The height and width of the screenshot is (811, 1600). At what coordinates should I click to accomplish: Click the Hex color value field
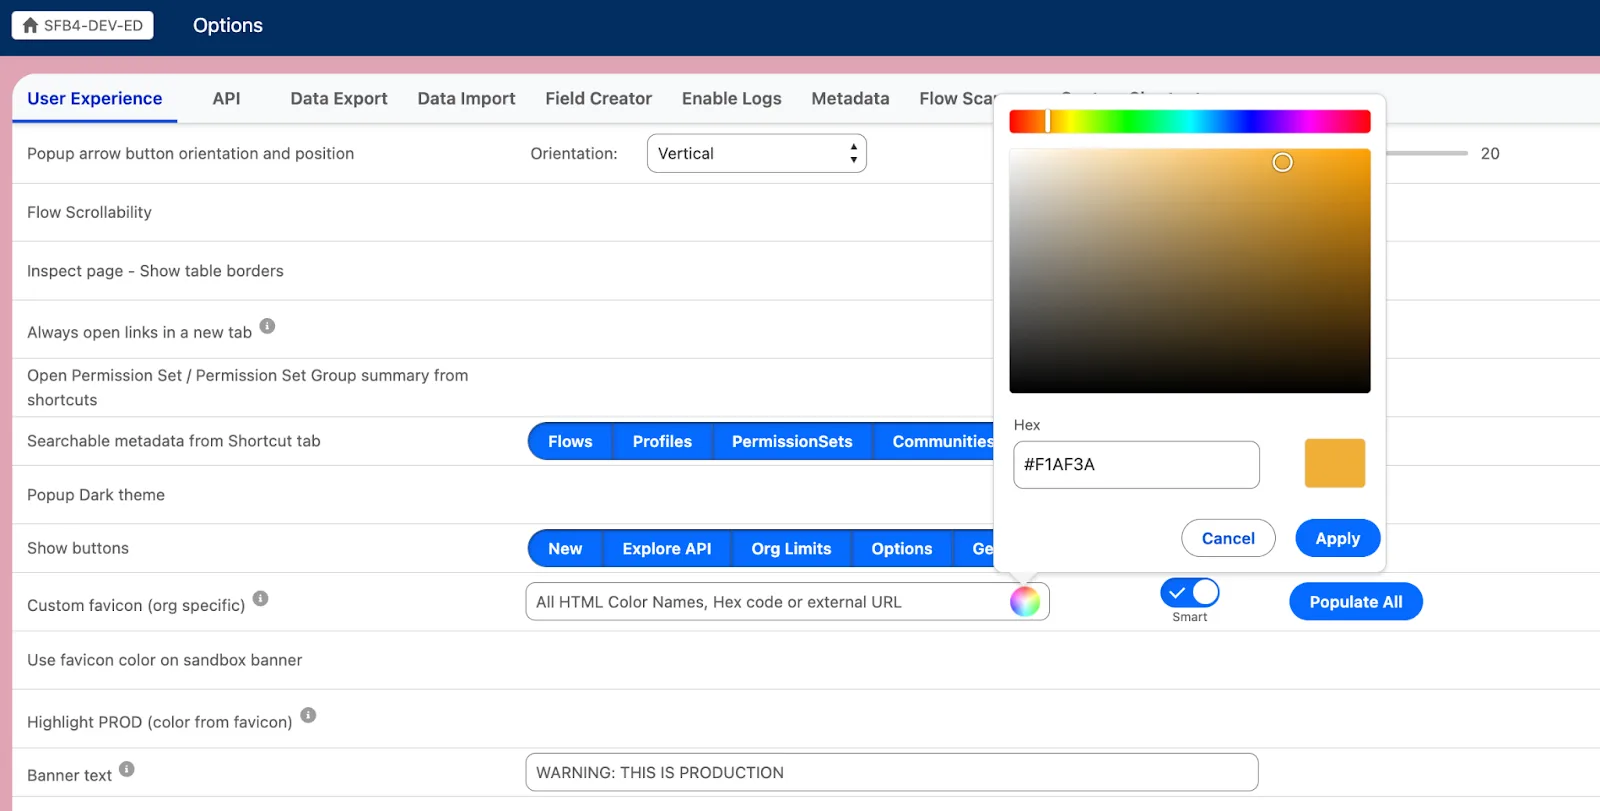[1136, 465]
